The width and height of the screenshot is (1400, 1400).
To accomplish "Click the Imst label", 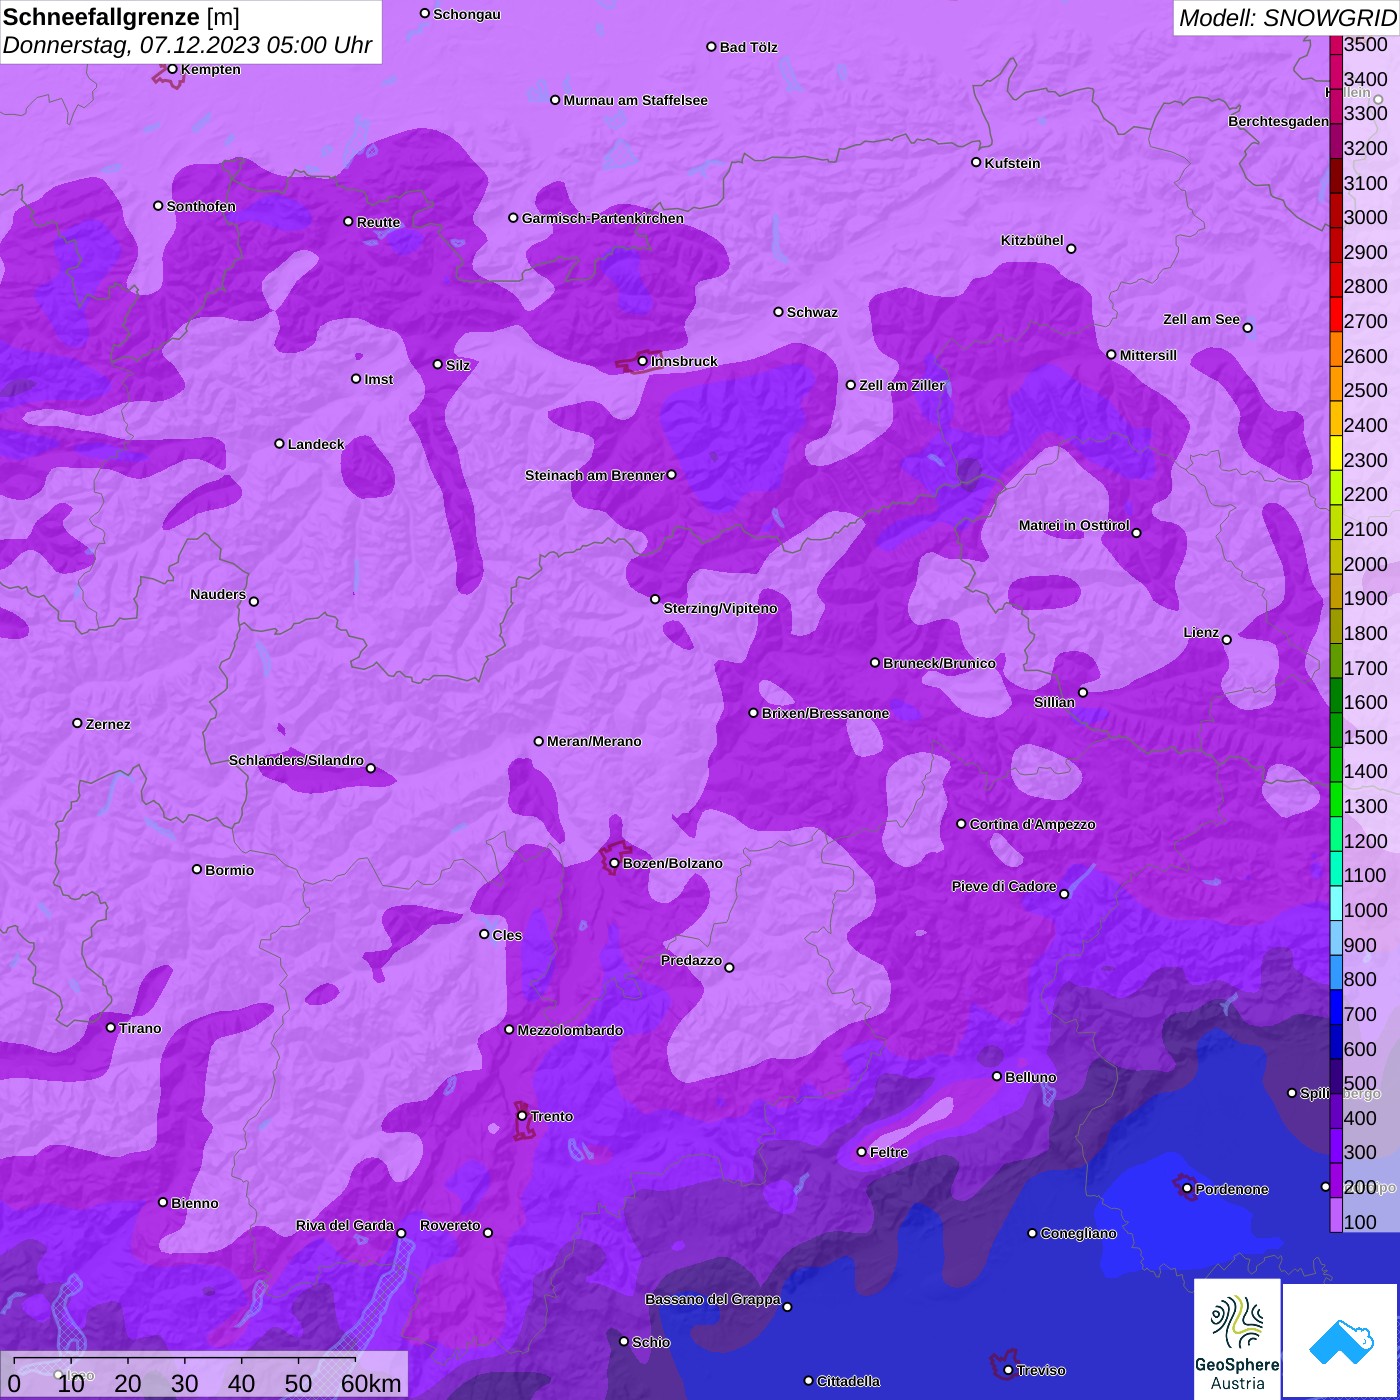I will point(379,379).
